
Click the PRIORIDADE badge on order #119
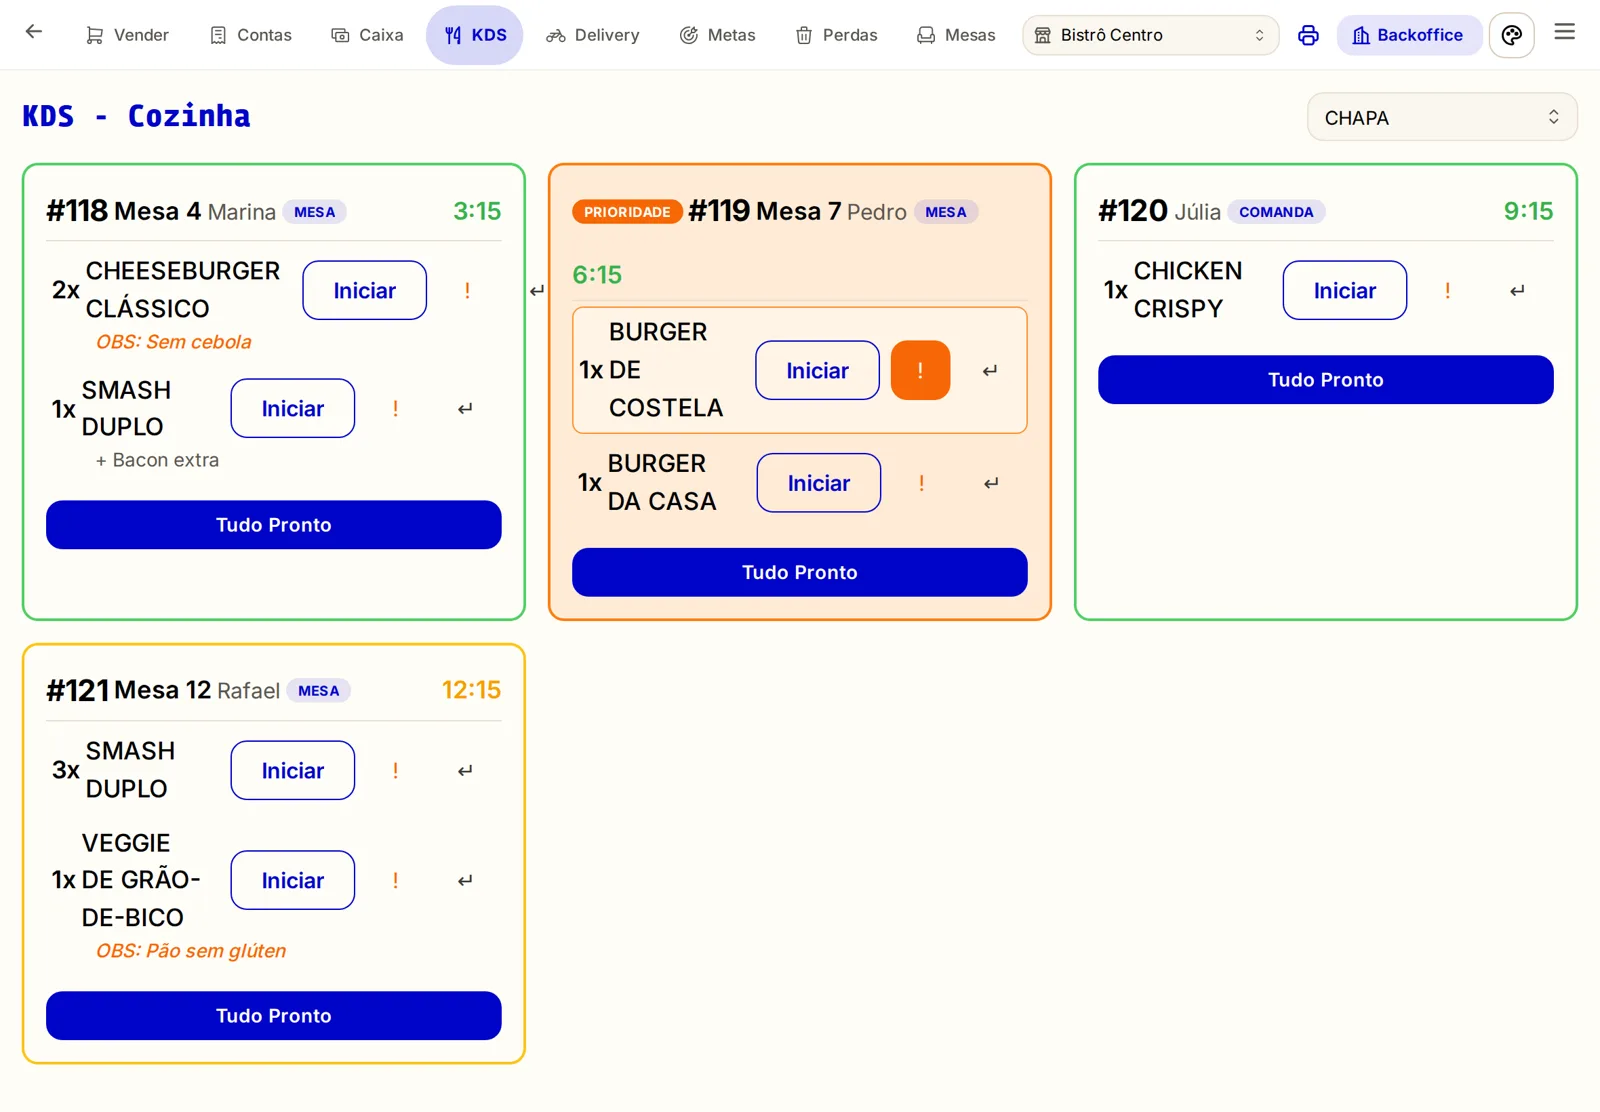point(627,212)
